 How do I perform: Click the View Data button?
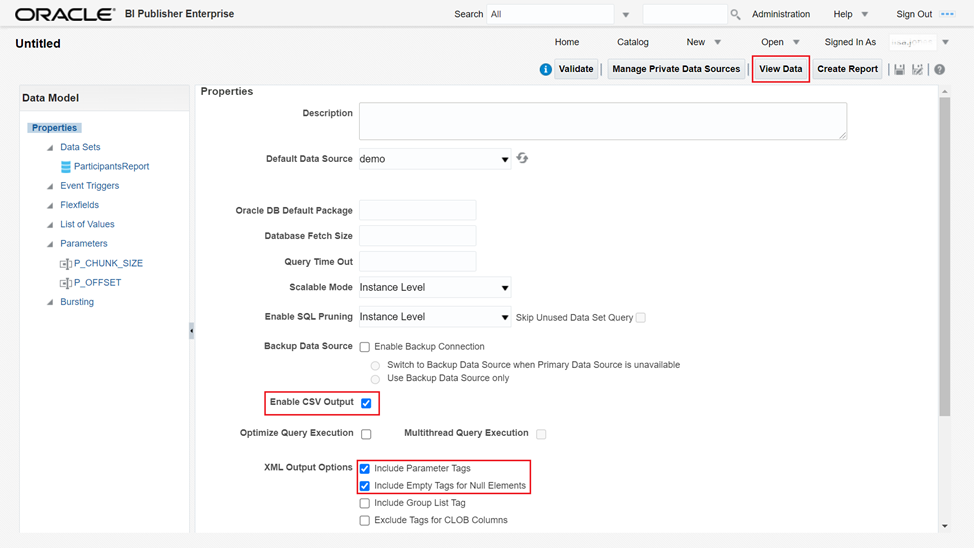780,69
